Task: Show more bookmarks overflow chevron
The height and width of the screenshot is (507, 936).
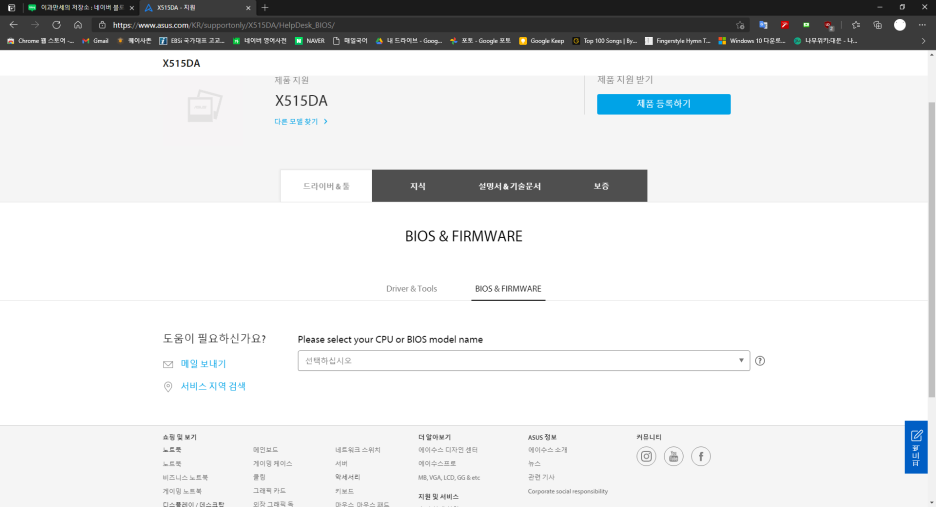Action: (923, 41)
